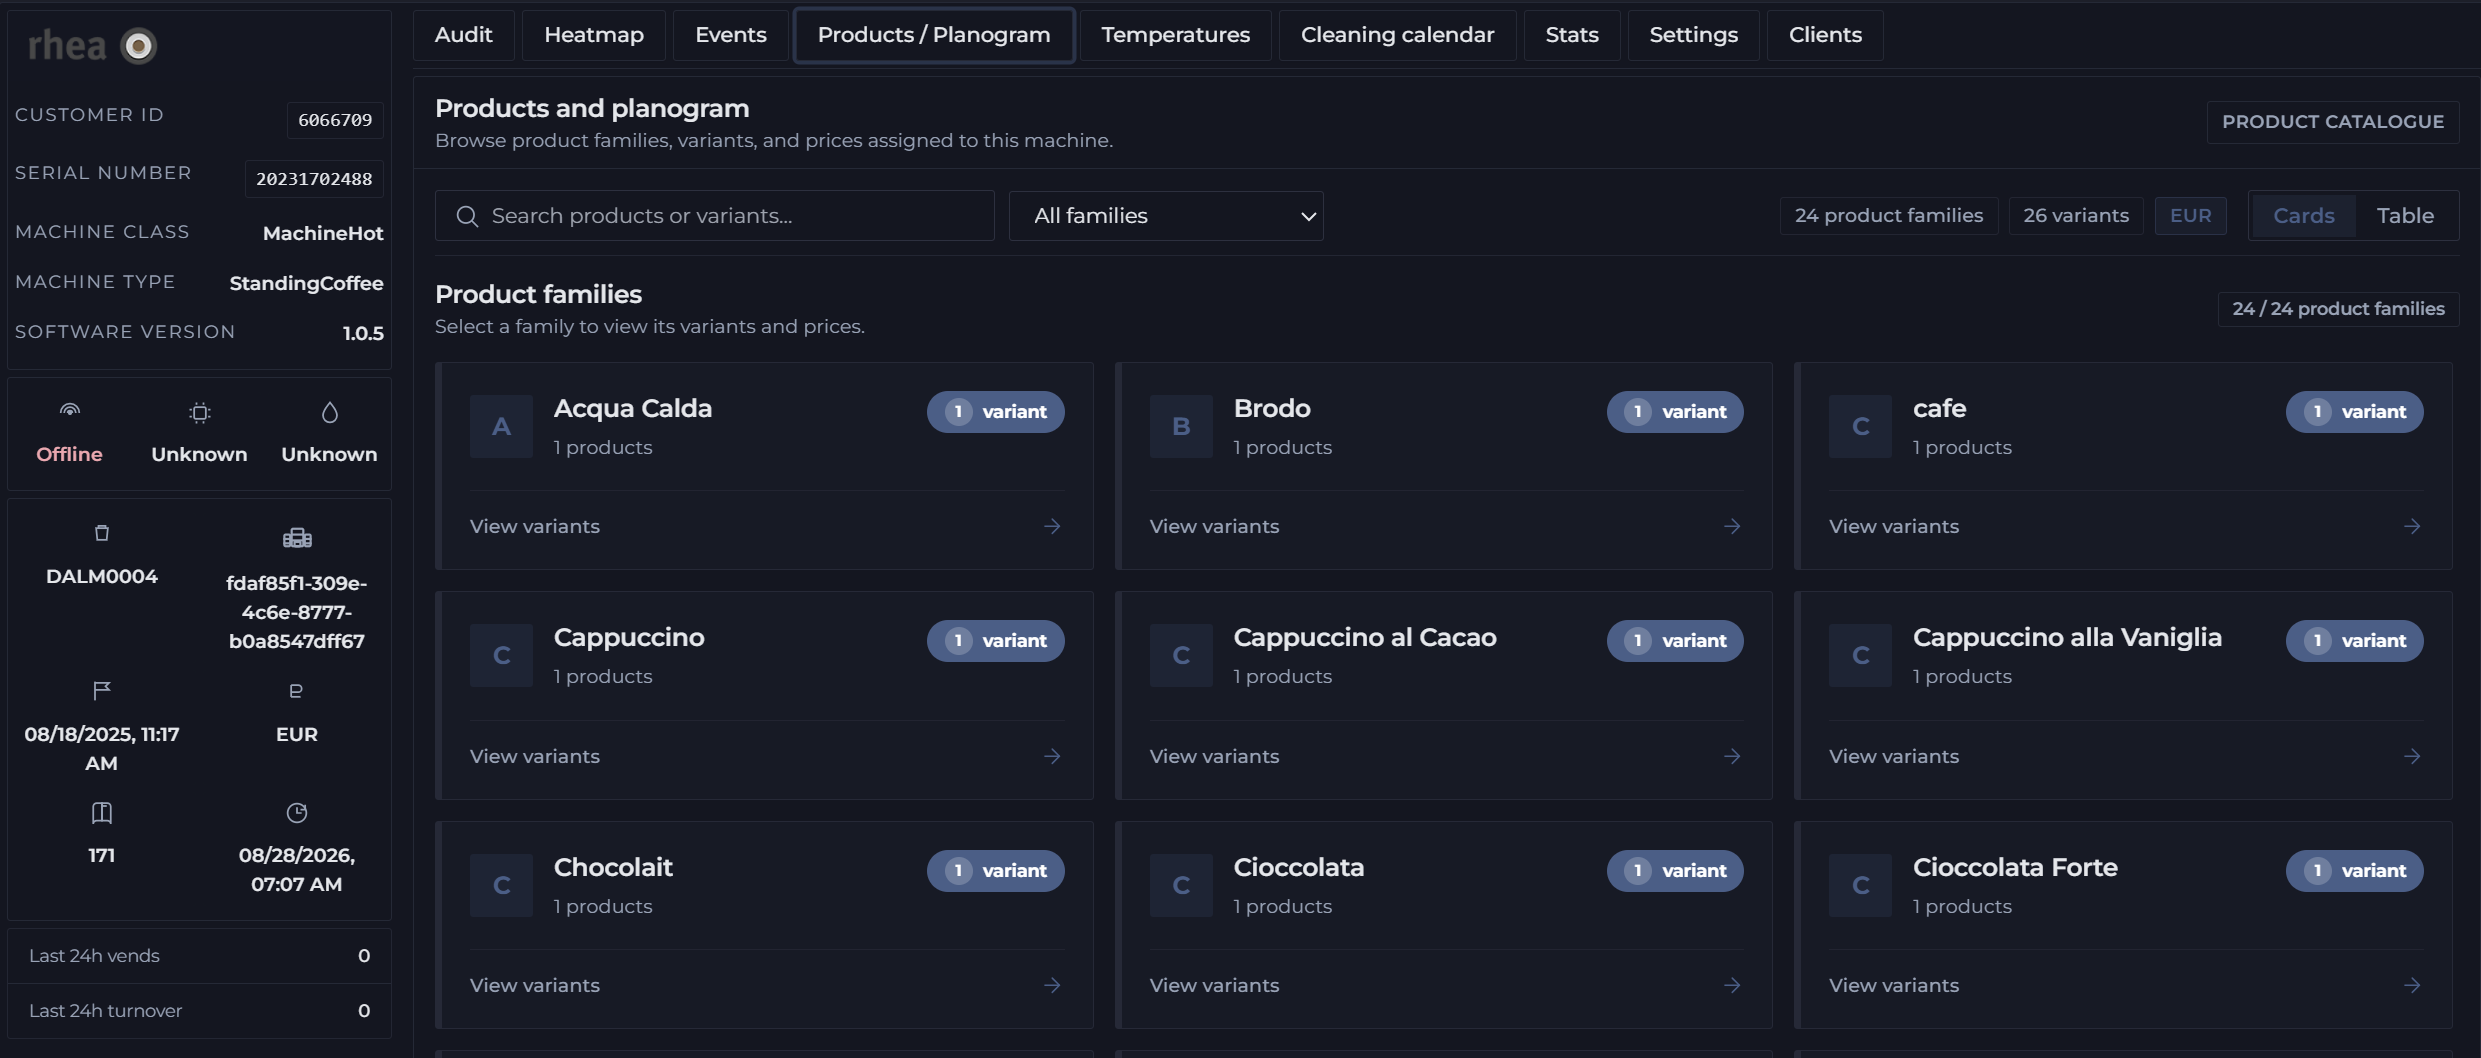This screenshot has height=1058, width=2481.
Task: Click the register icon above the UUID
Action: (x=297, y=537)
